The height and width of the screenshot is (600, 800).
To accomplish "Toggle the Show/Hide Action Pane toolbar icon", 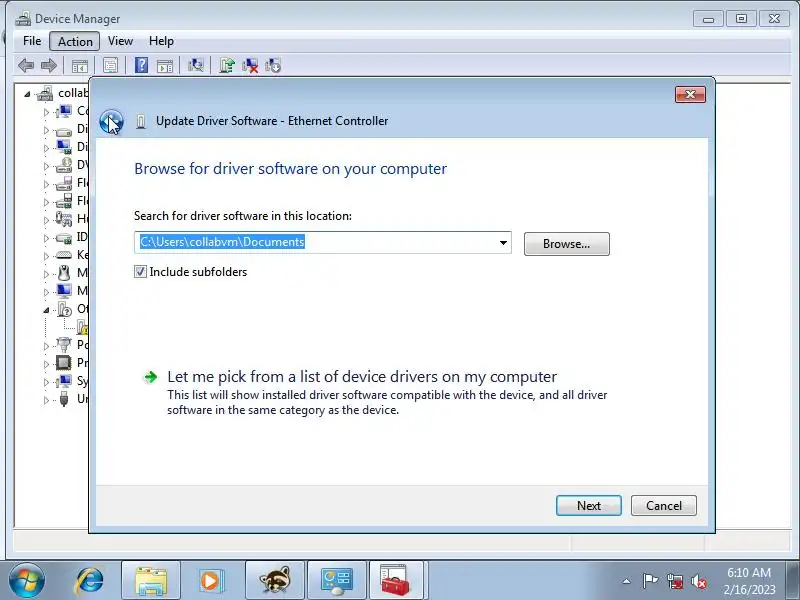I will coord(165,66).
